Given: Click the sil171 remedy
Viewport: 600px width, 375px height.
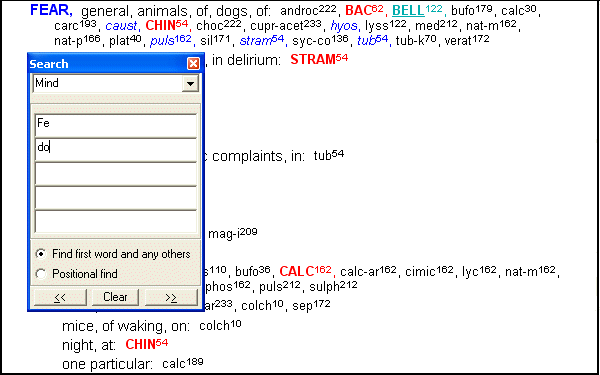Looking at the screenshot, I should click(x=216, y=40).
